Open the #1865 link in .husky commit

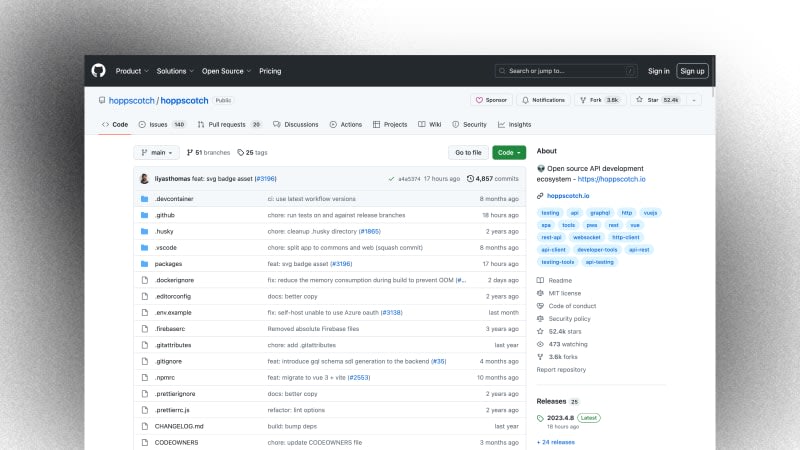(x=369, y=232)
